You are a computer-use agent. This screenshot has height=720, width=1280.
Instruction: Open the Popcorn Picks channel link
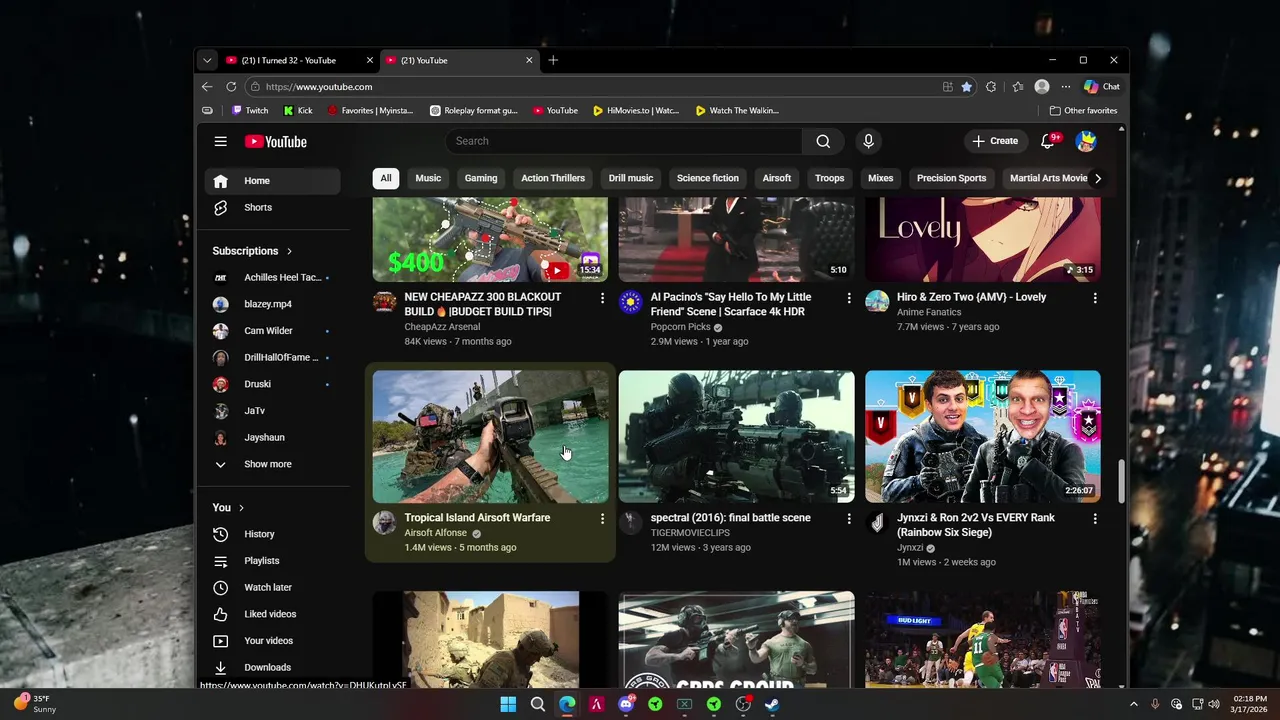pos(681,327)
